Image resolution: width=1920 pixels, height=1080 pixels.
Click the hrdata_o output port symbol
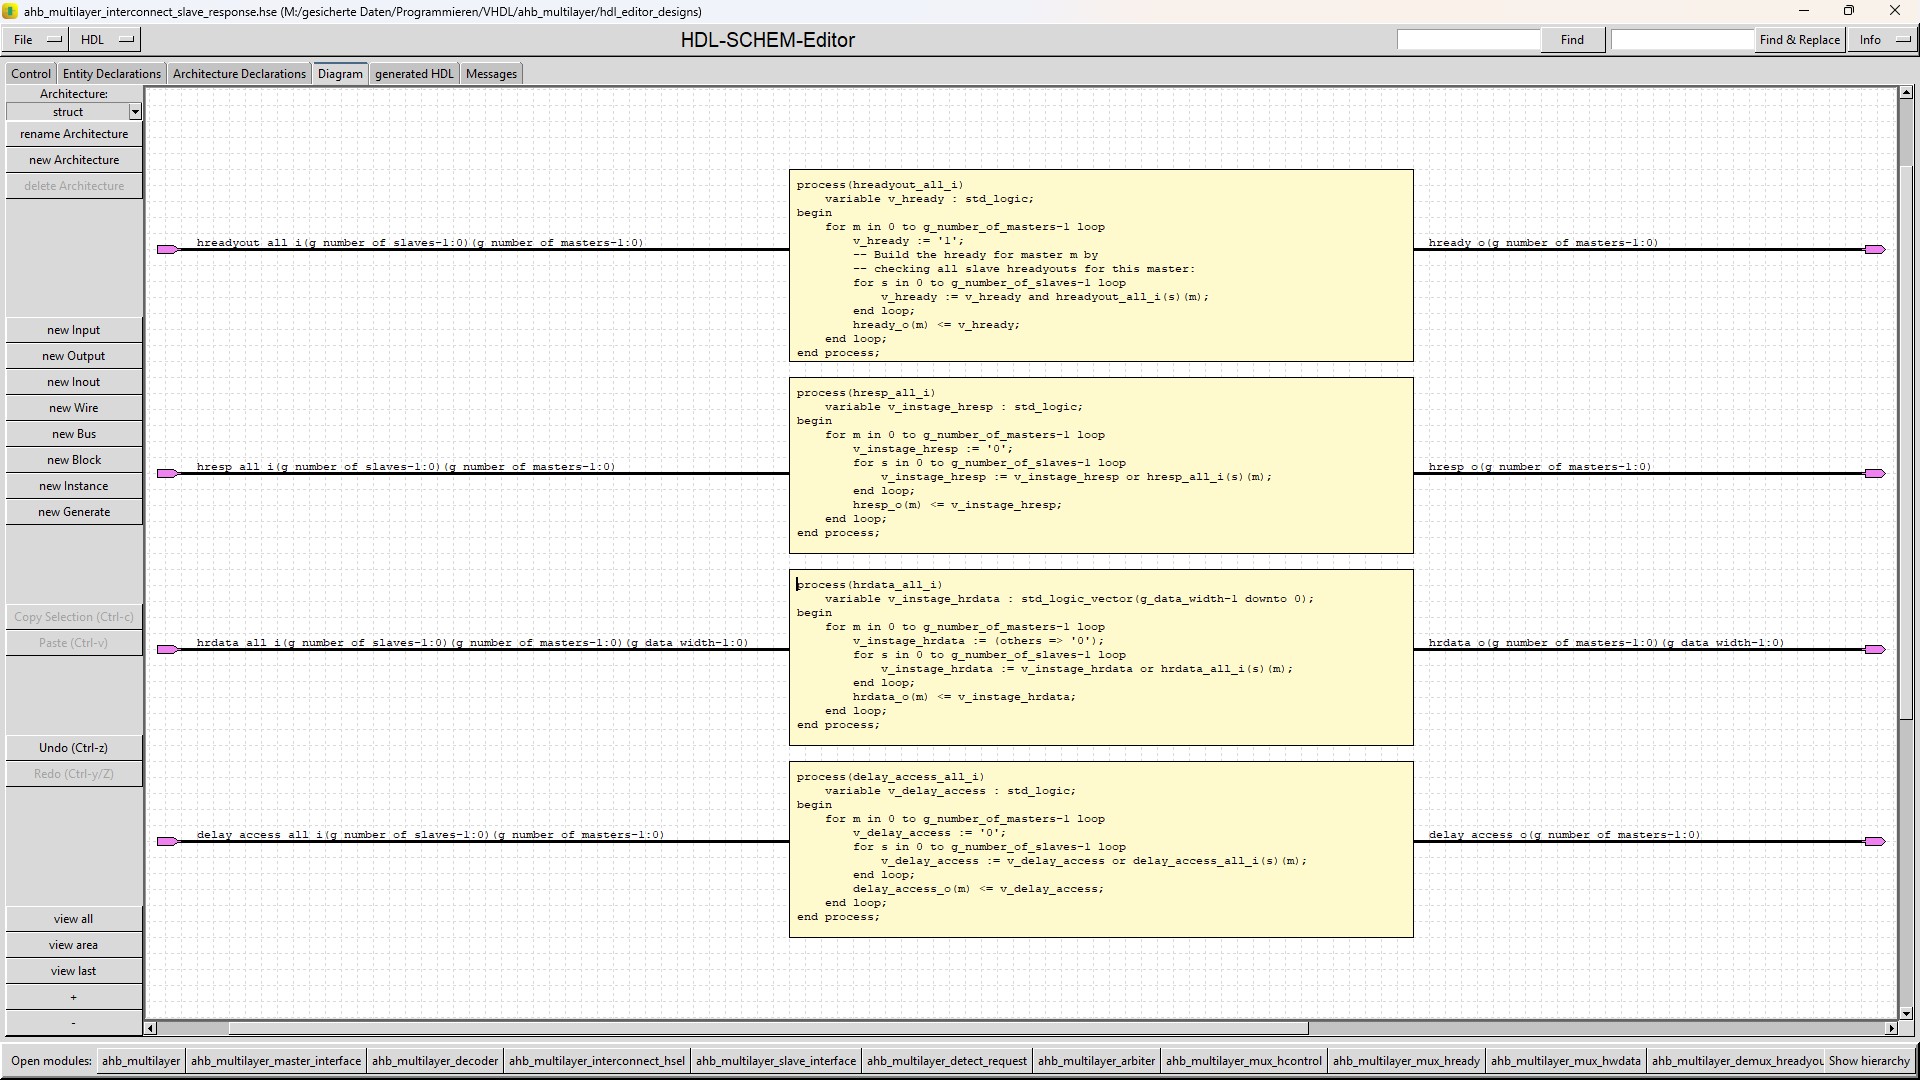click(x=1875, y=649)
